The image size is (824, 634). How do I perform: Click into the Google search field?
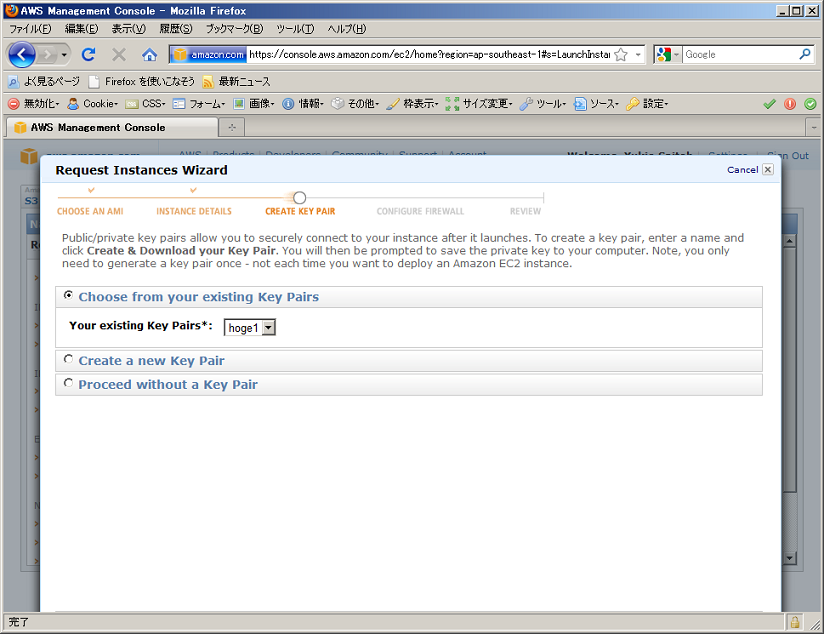point(738,54)
